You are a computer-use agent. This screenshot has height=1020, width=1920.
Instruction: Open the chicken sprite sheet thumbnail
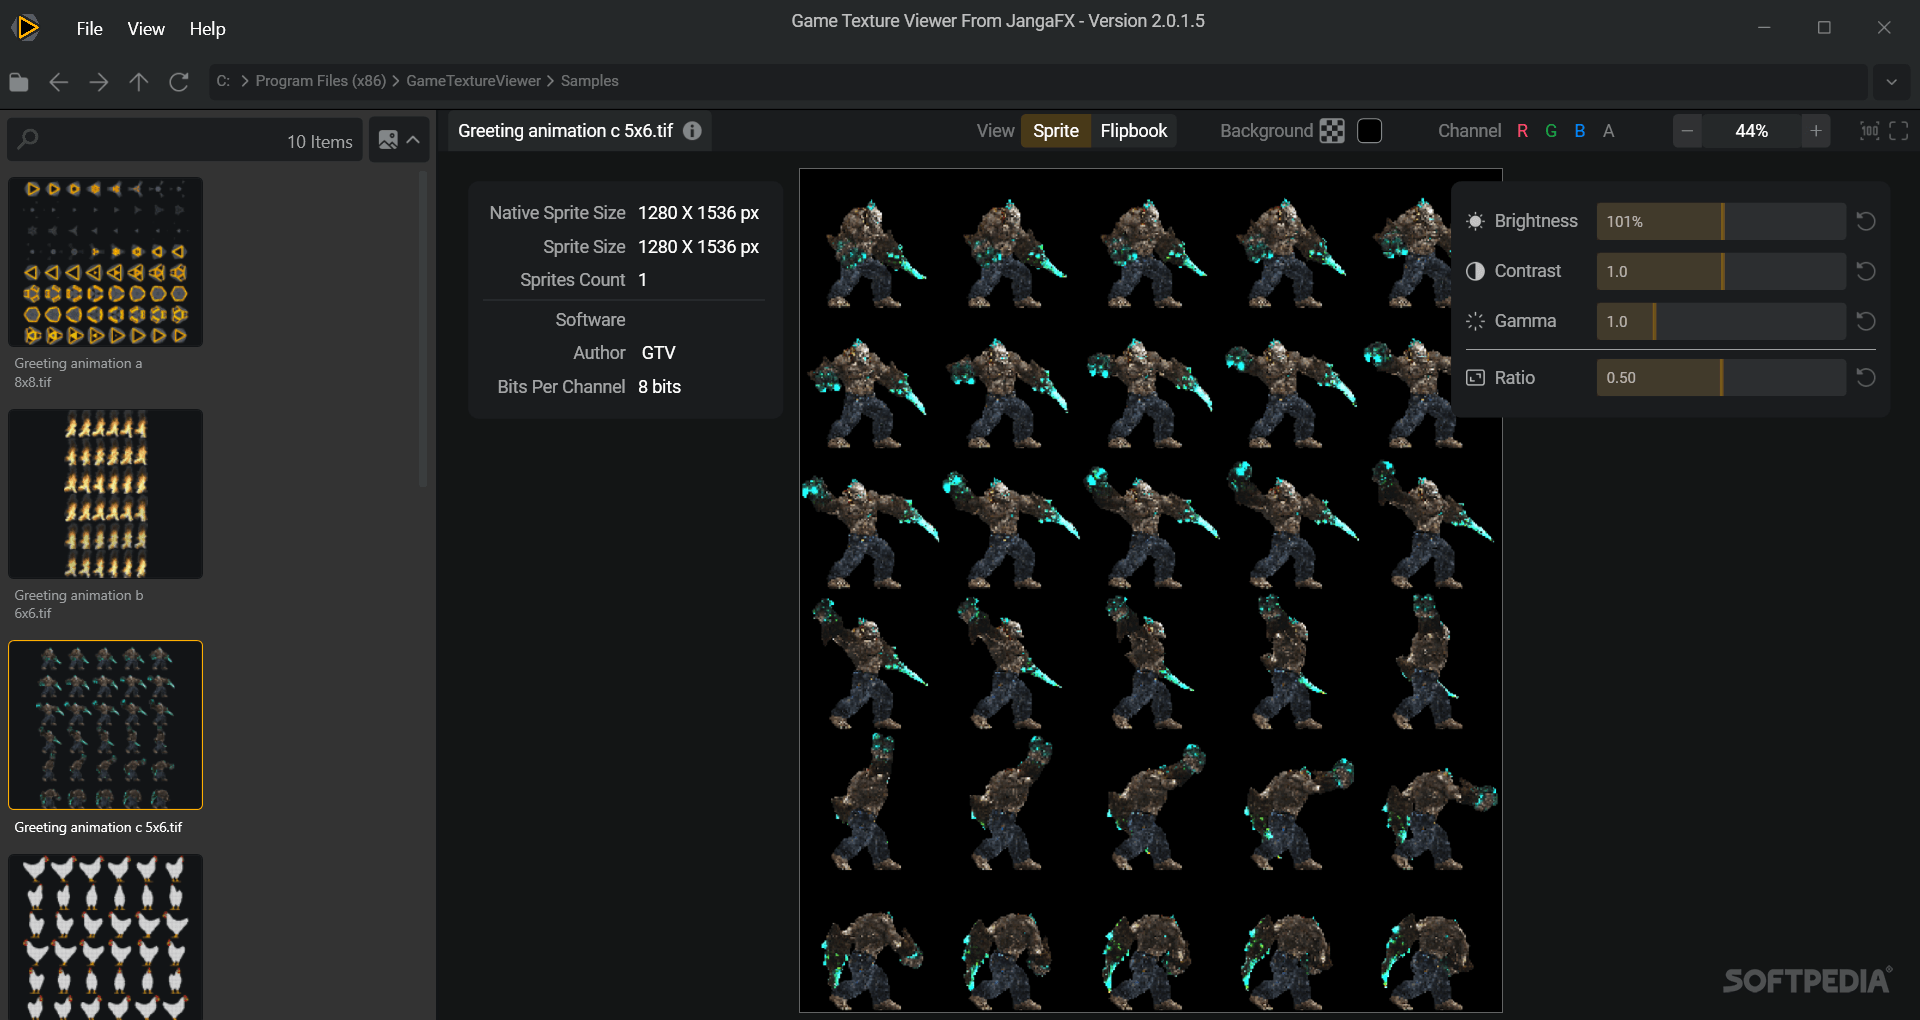pos(105,937)
